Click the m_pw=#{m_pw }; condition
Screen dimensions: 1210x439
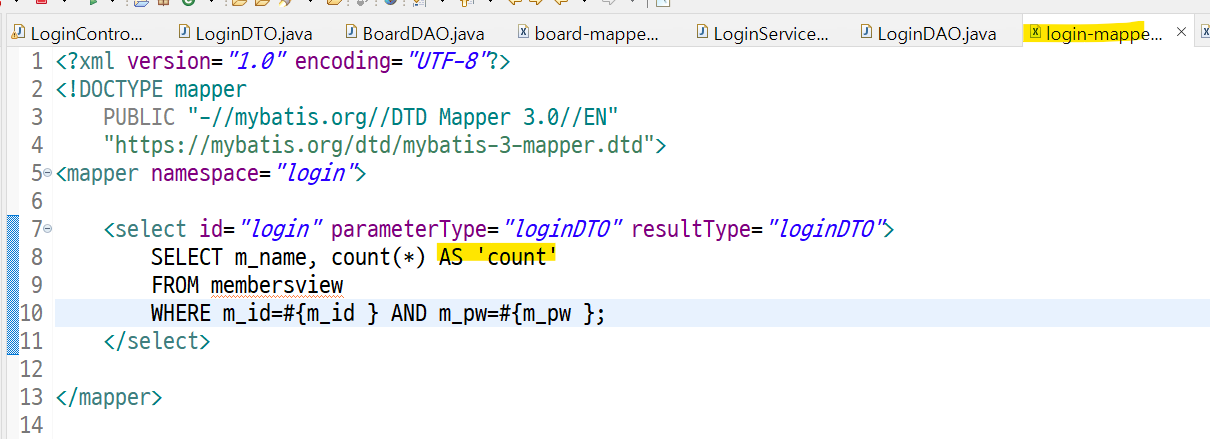pos(522,313)
